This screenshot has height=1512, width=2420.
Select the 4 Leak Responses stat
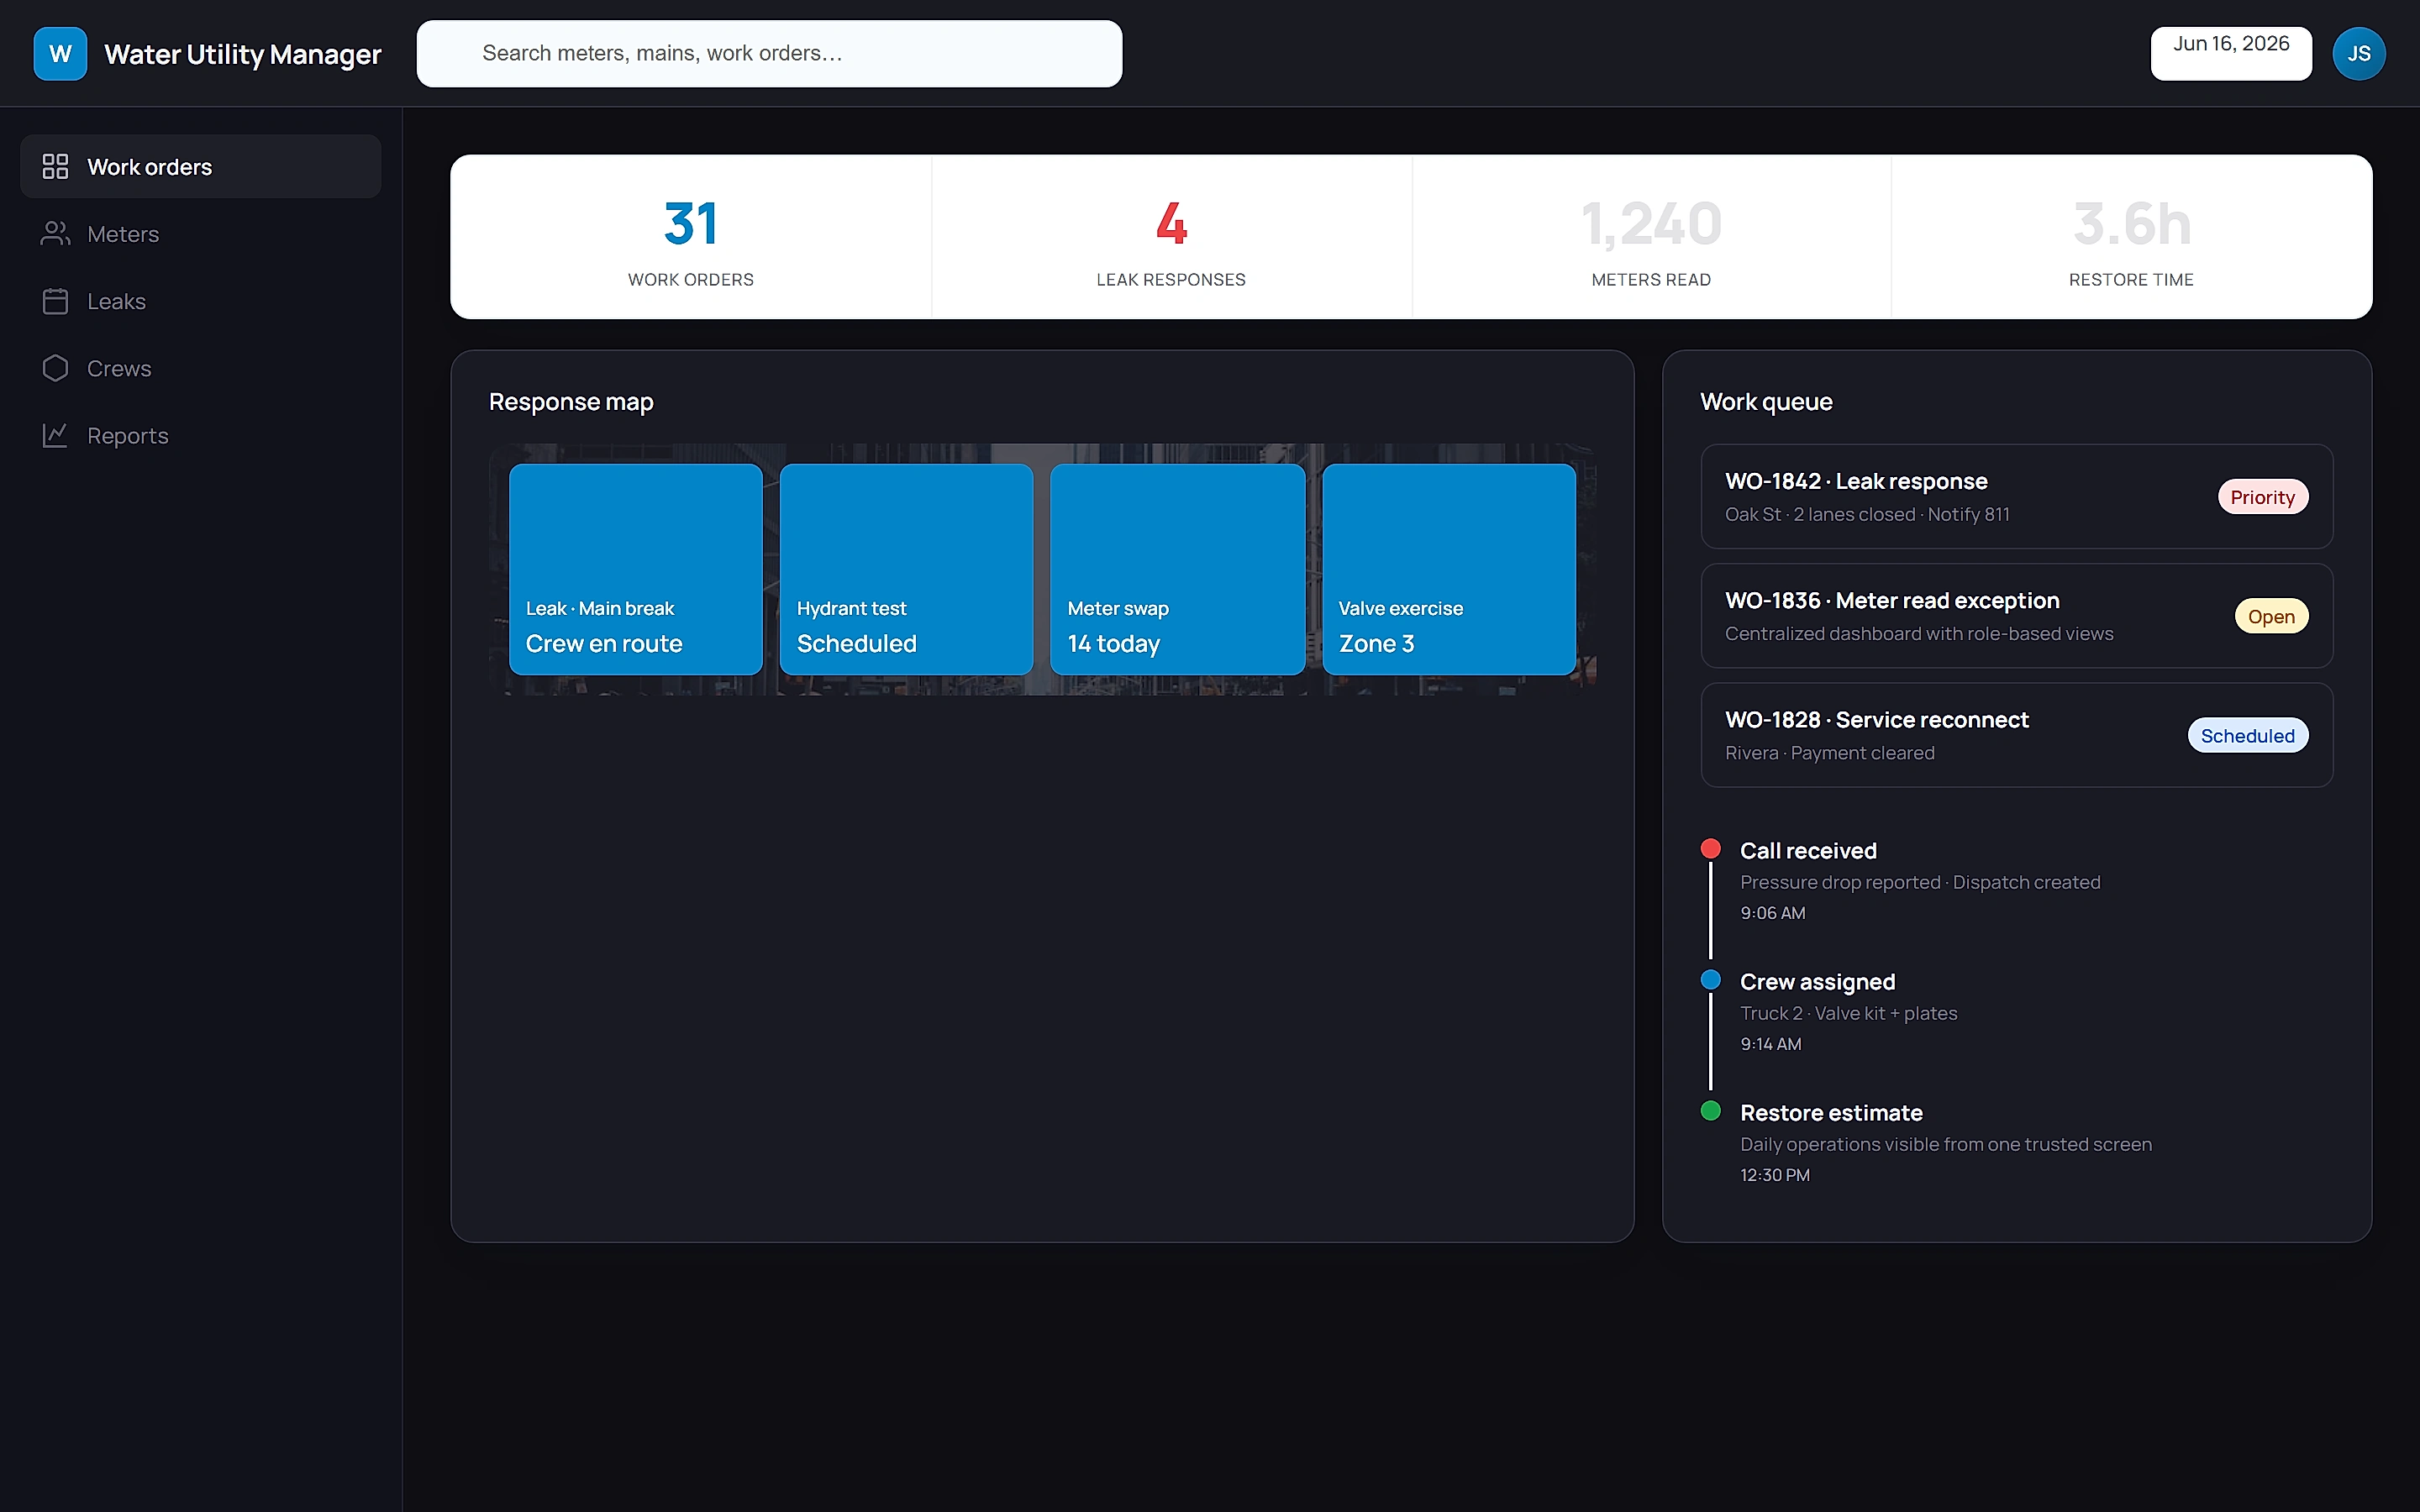pos(1171,237)
